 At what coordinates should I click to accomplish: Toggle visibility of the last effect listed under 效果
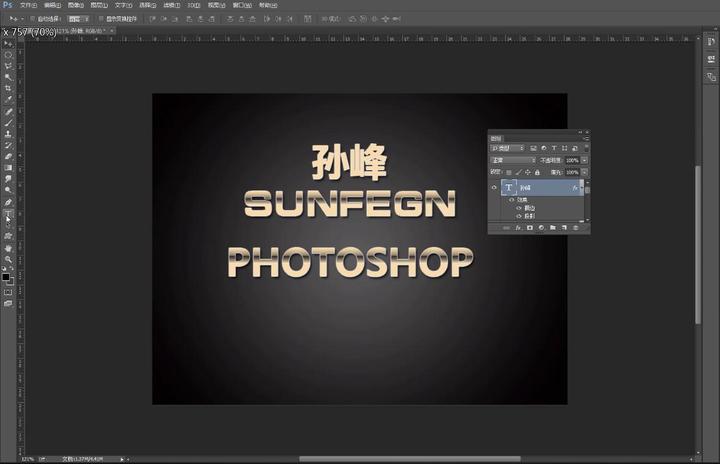pyautogui.click(x=519, y=216)
